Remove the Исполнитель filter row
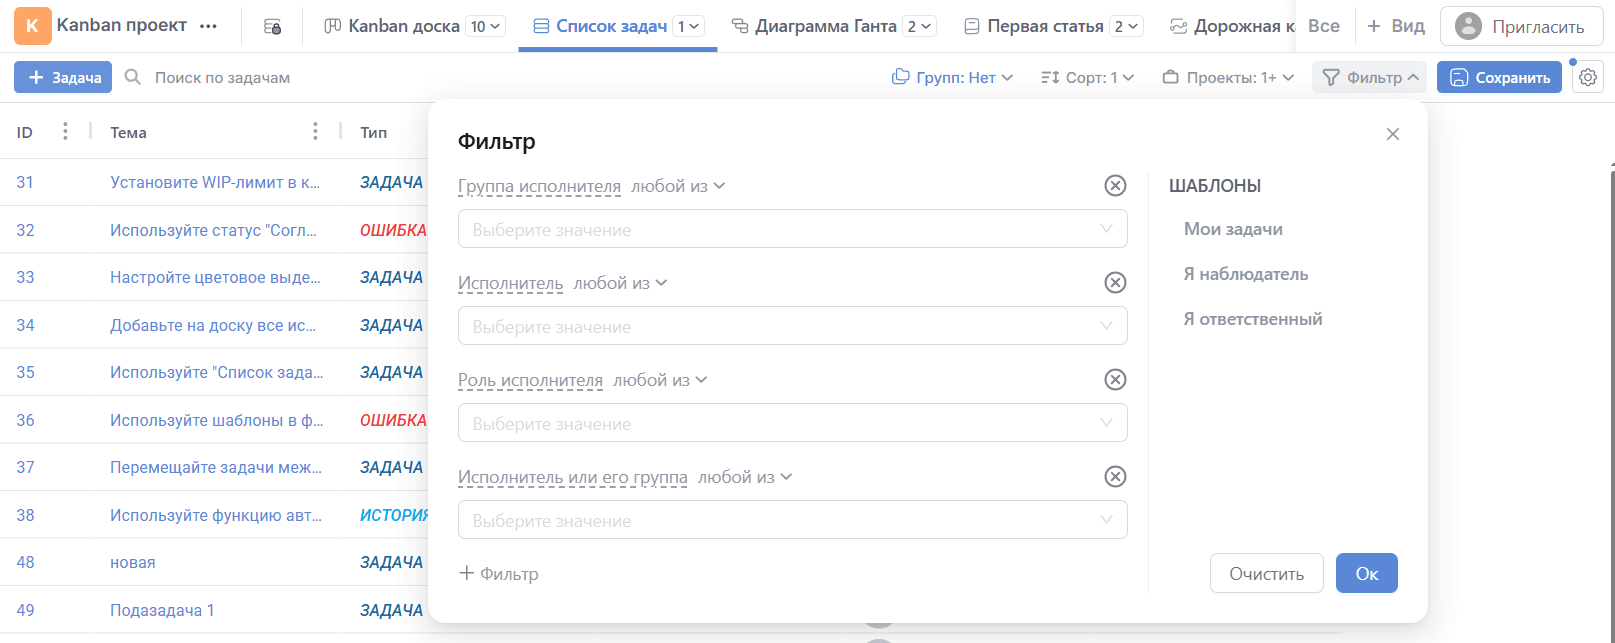 [1115, 283]
